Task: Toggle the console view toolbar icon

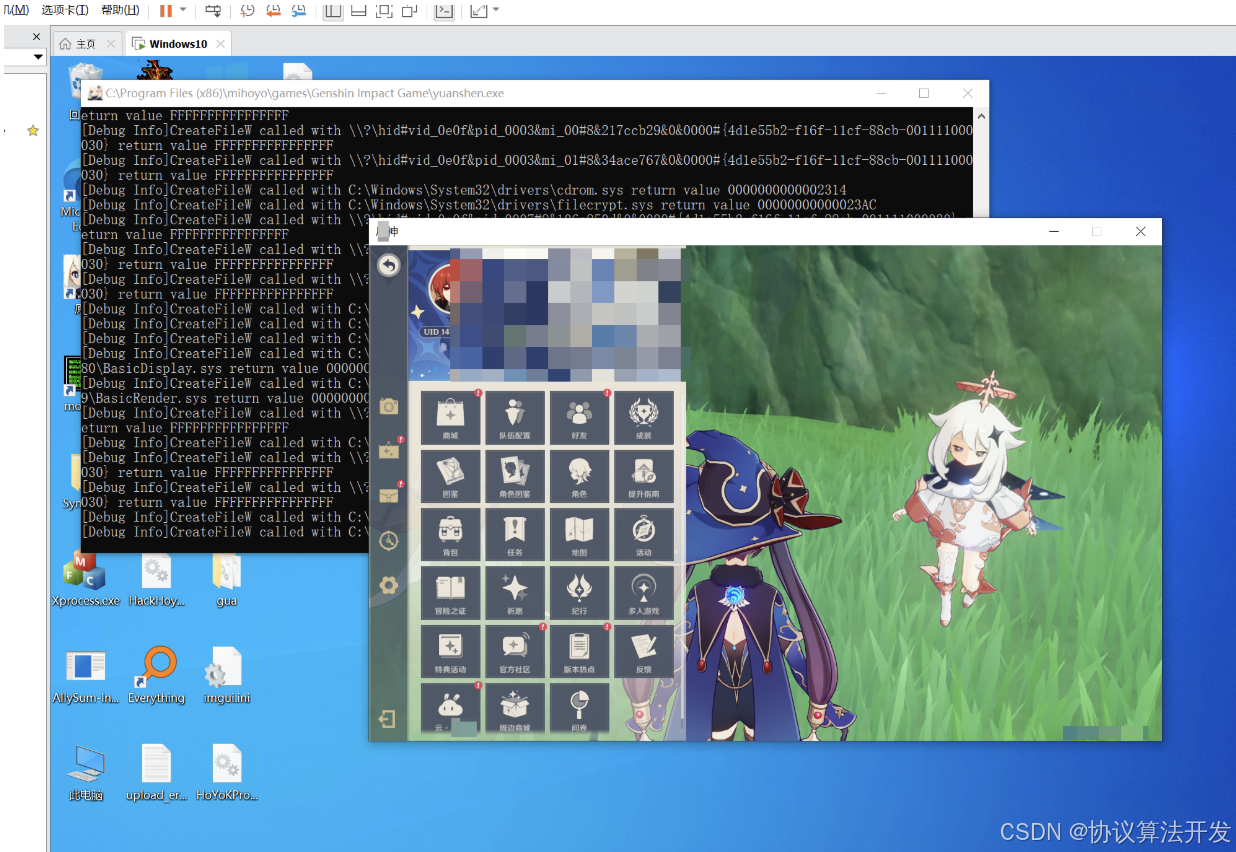Action: (x=444, y=11)
